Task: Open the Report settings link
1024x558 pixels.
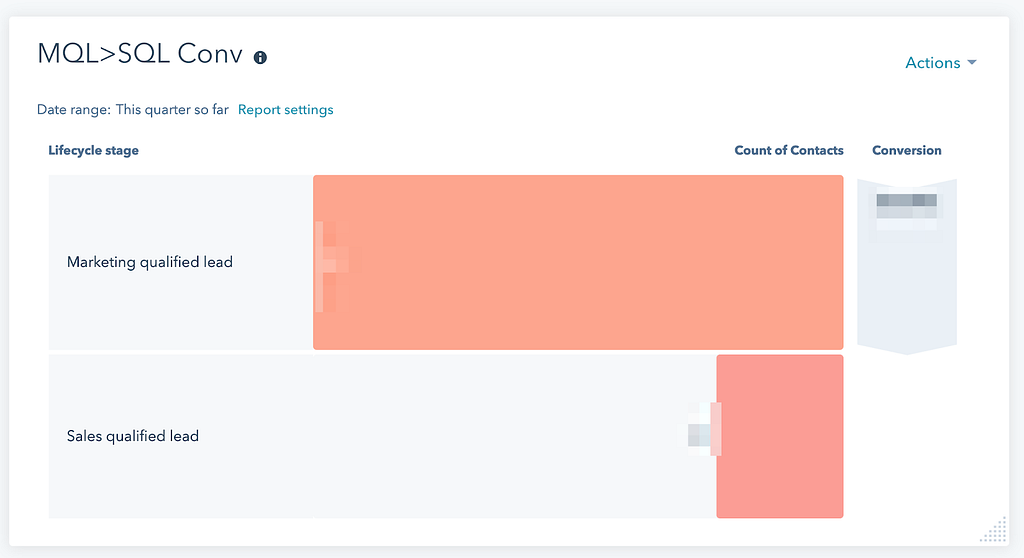Action: tap(285, 110)
